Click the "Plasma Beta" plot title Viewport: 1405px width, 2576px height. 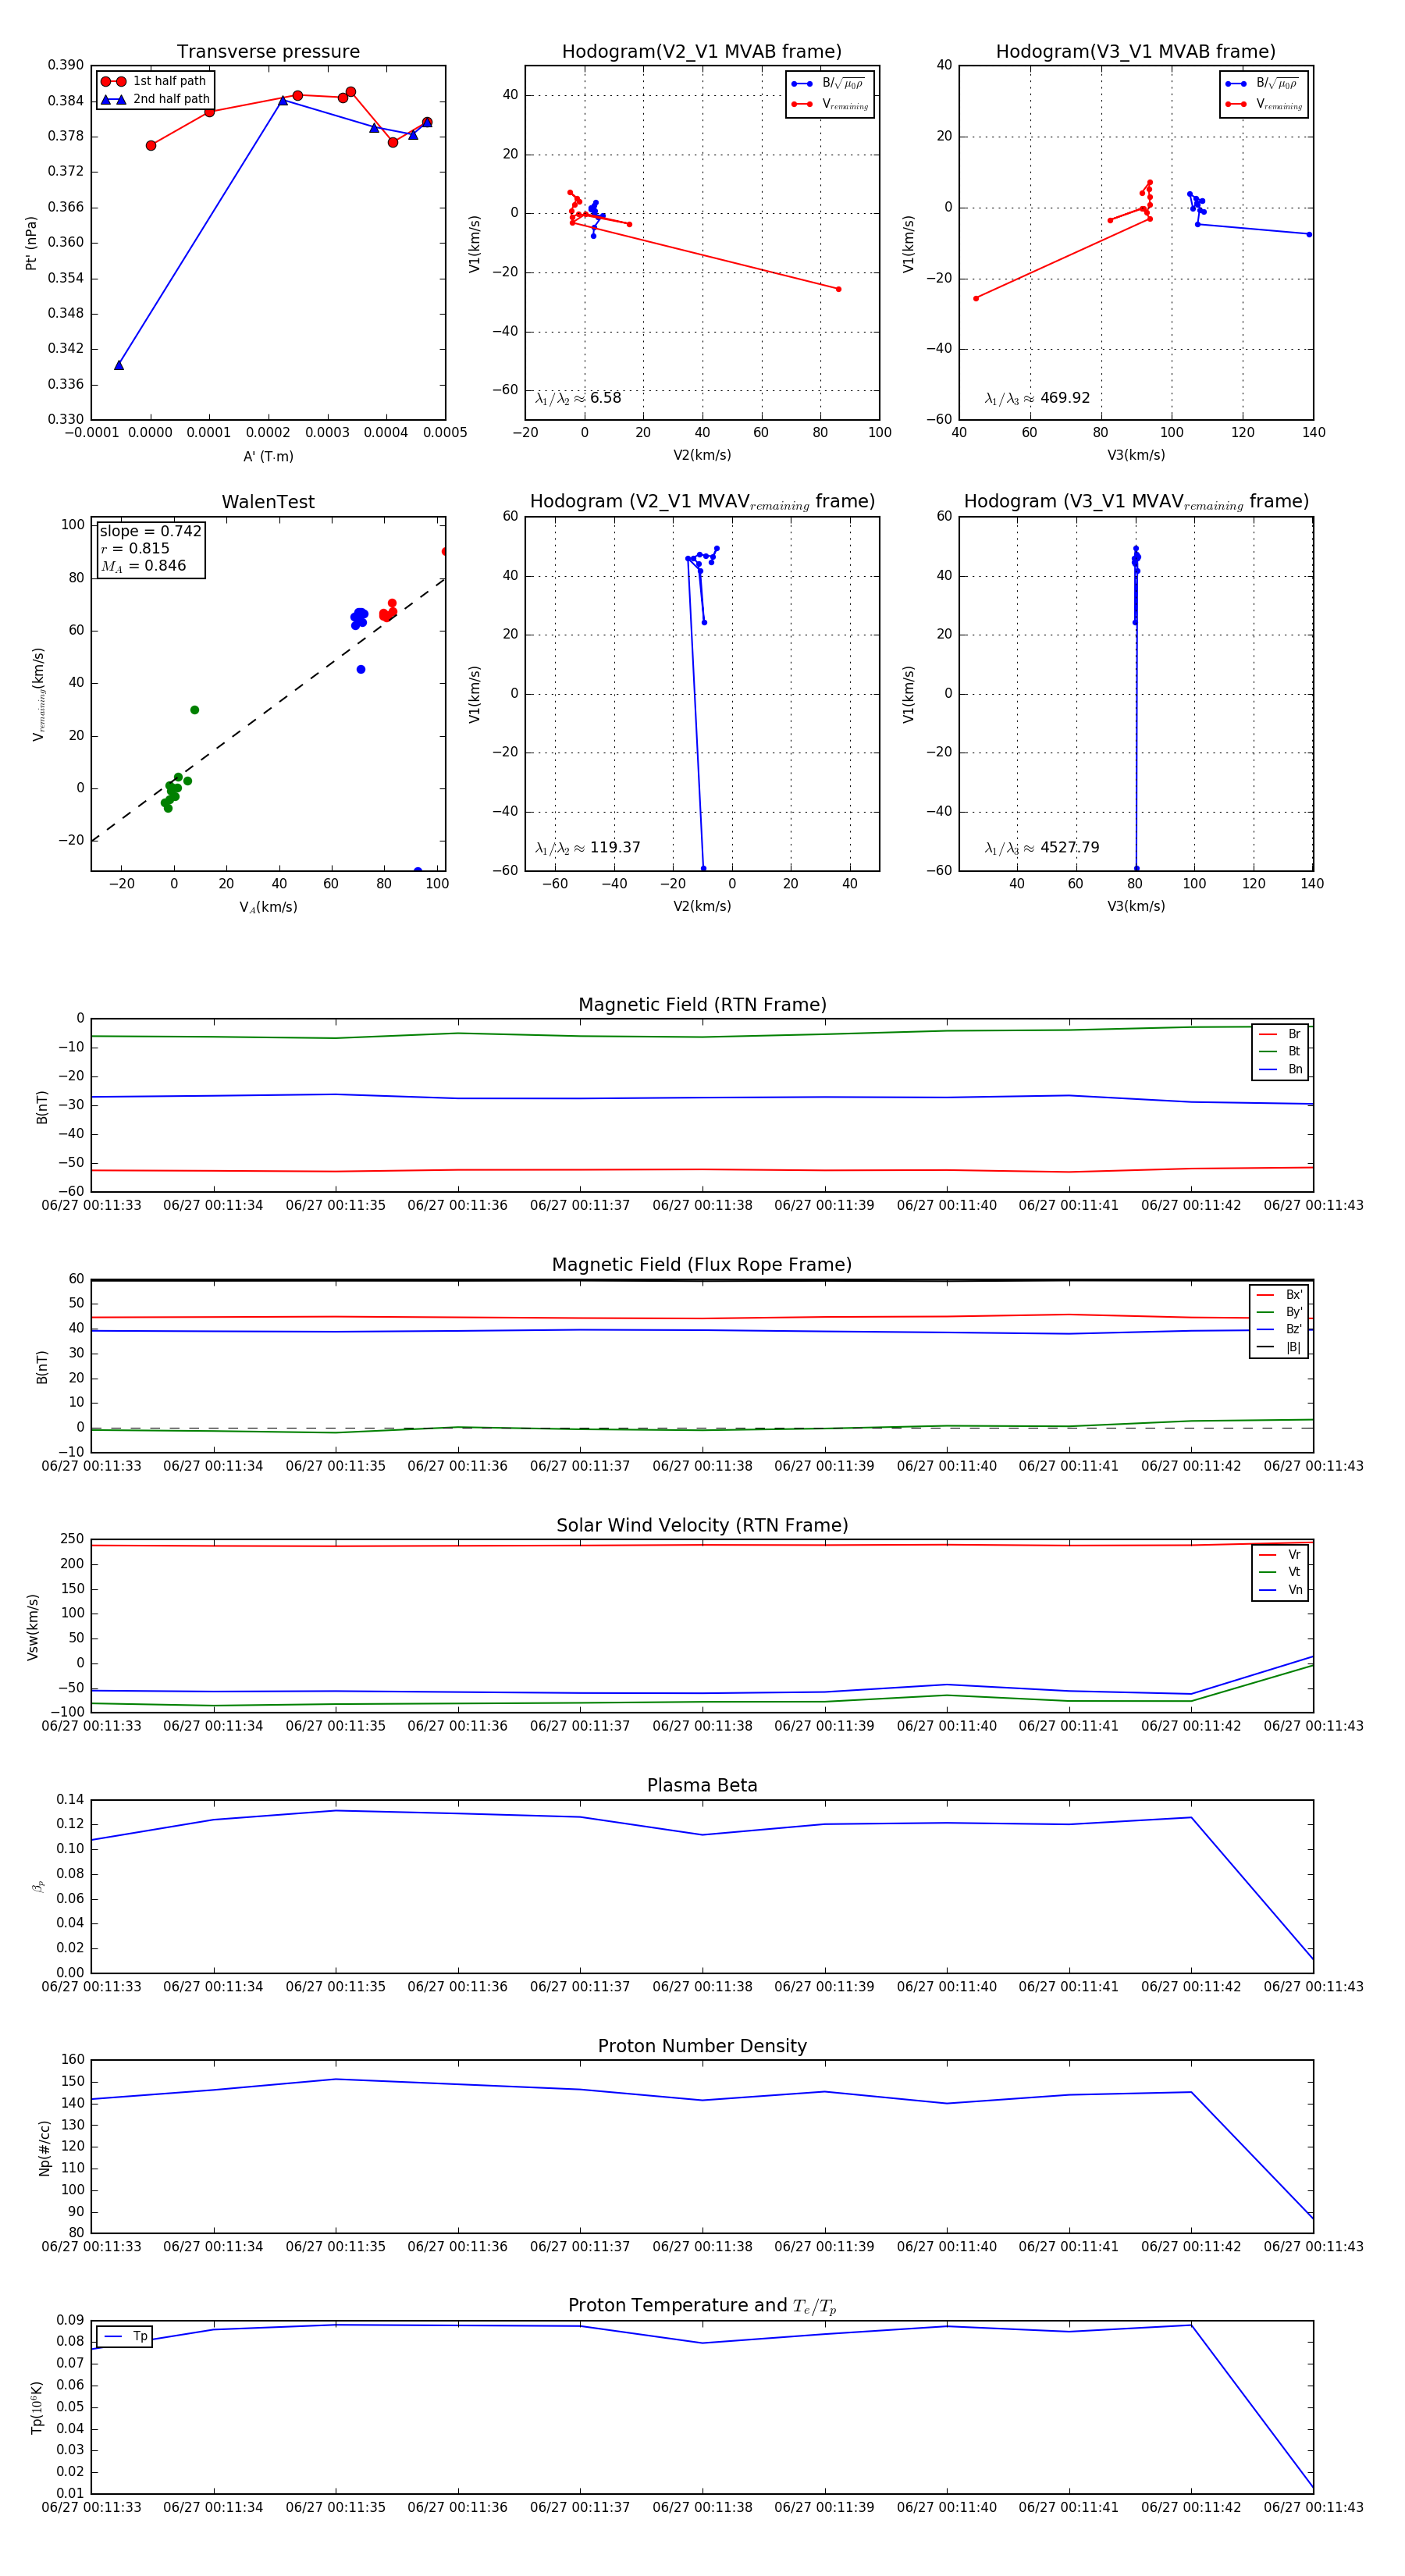click(702, 1786)
